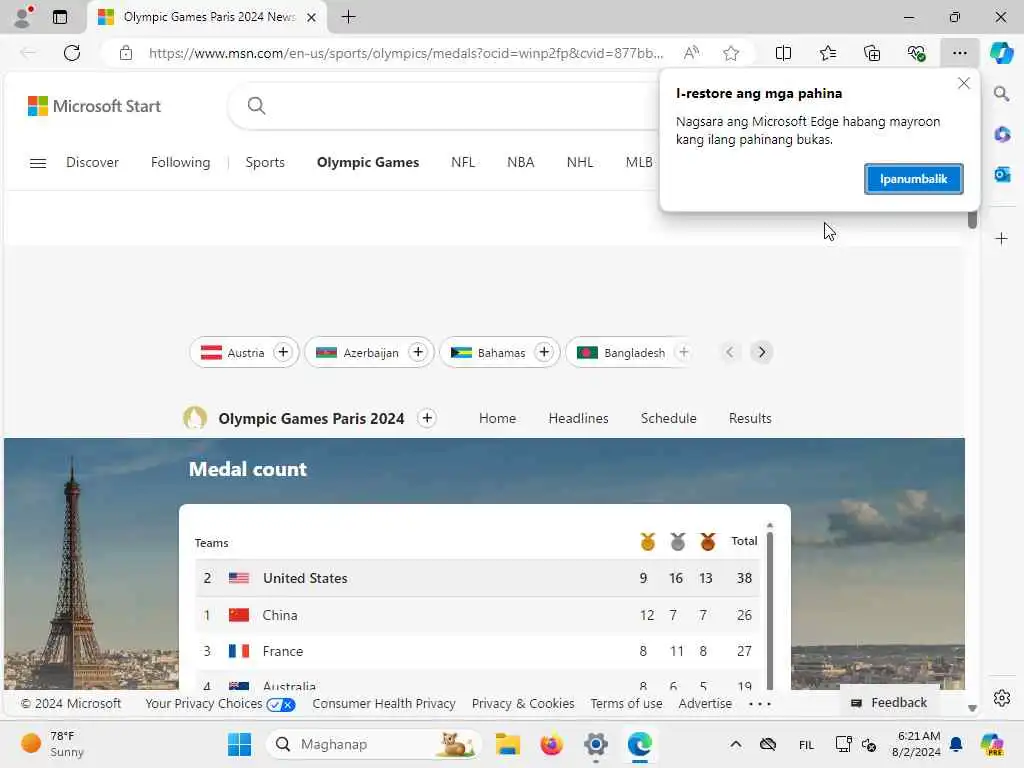Open the hamburger navigation menu
The width and height of the screenshot is (1024, 768).
click(38, 163)
